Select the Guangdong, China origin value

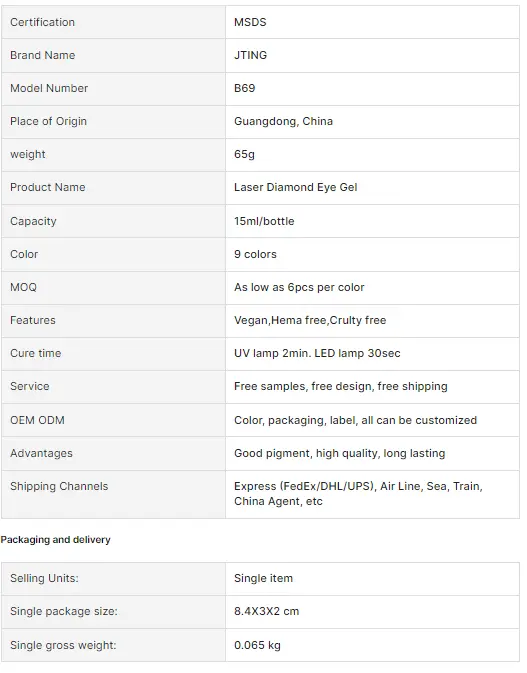pyautogui.click(x=283, y=121)
